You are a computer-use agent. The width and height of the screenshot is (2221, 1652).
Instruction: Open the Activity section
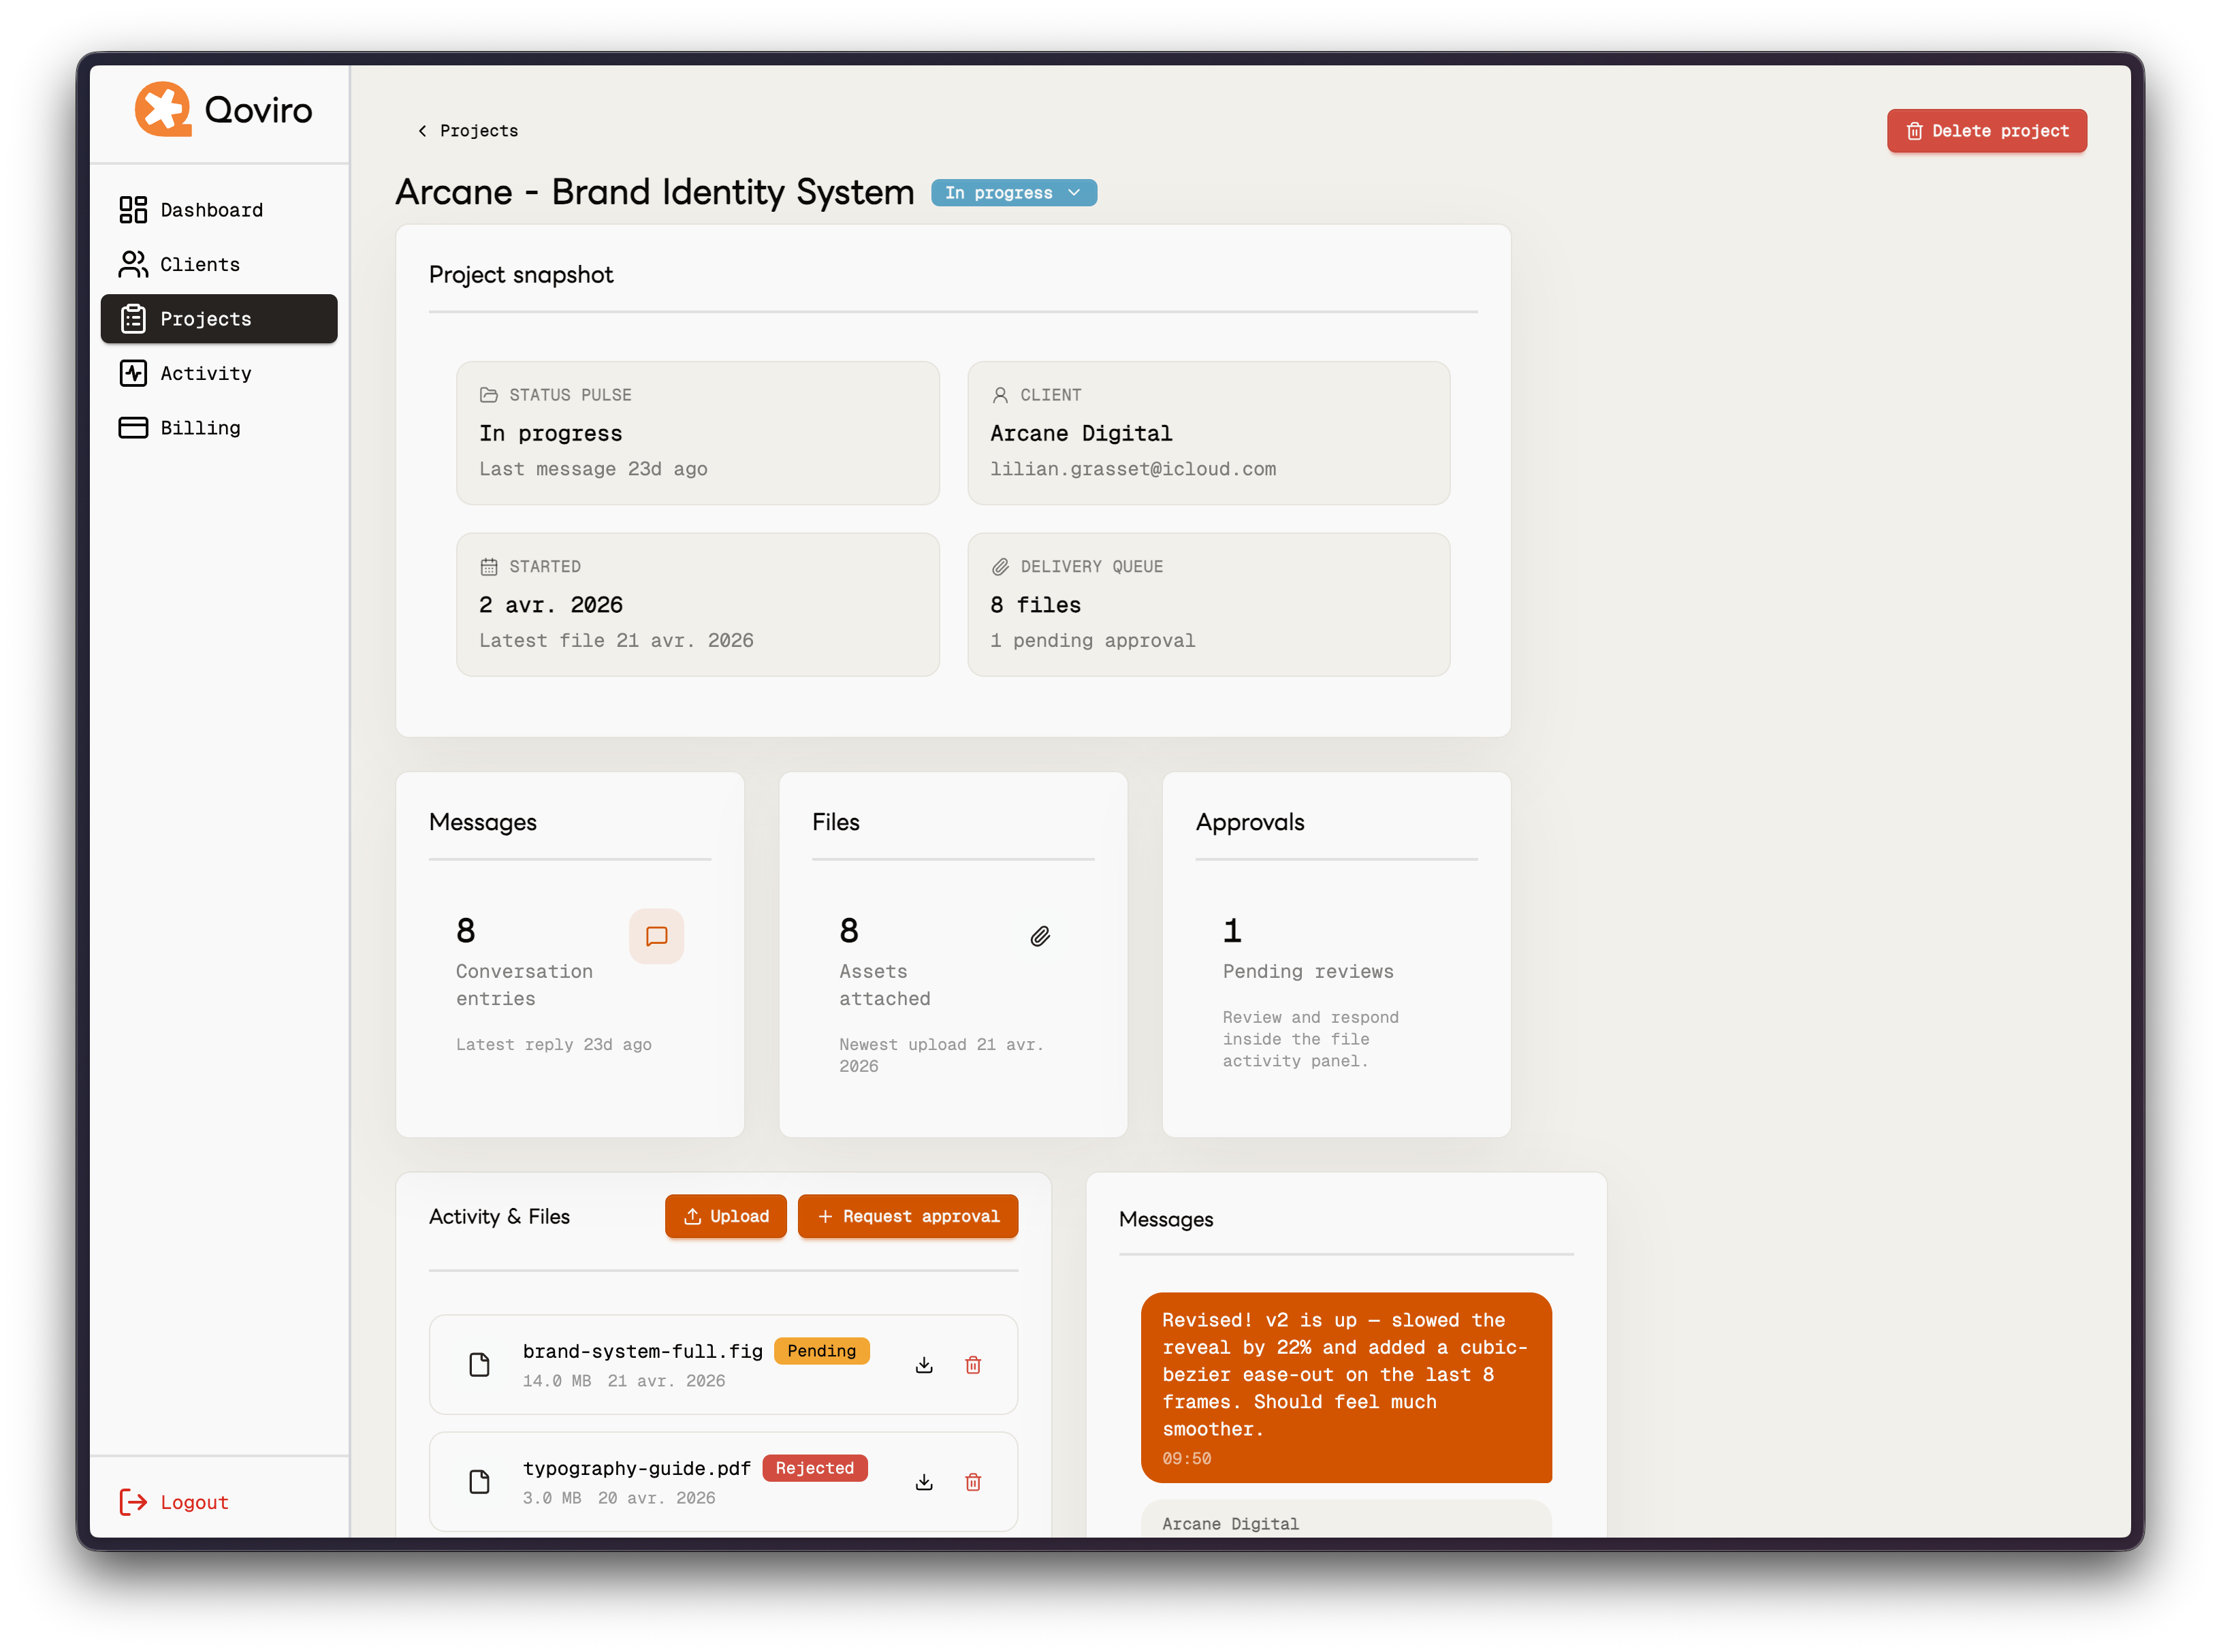(219, 373)
